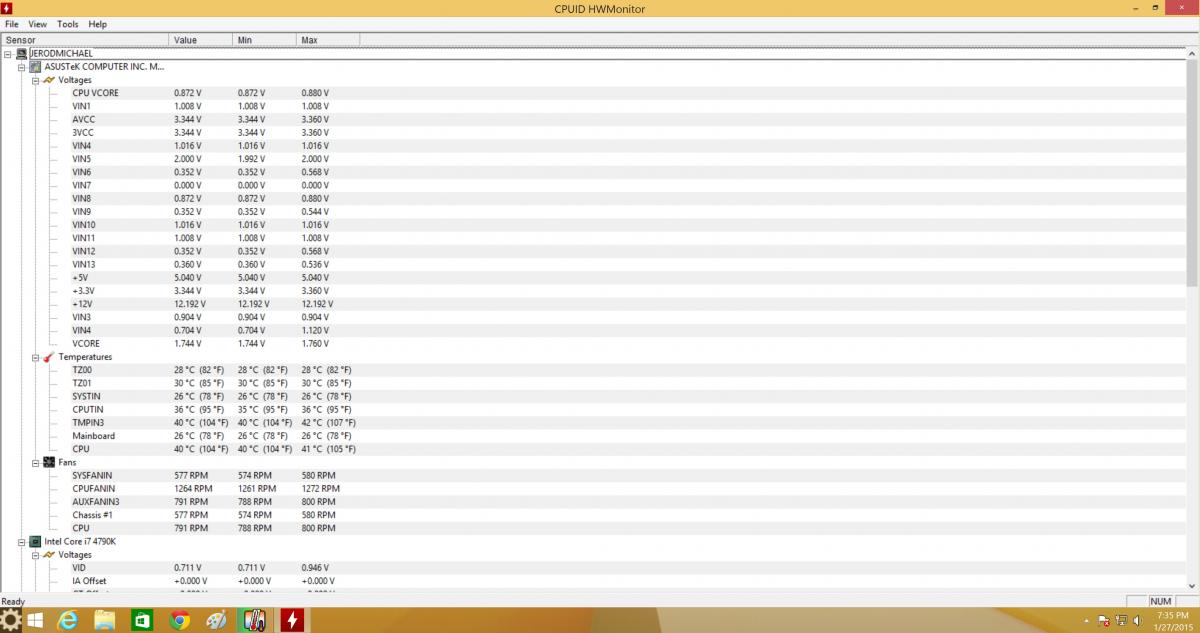Click the Max column header
This screenshot has width=1200, height=633.
pos(328,40)
